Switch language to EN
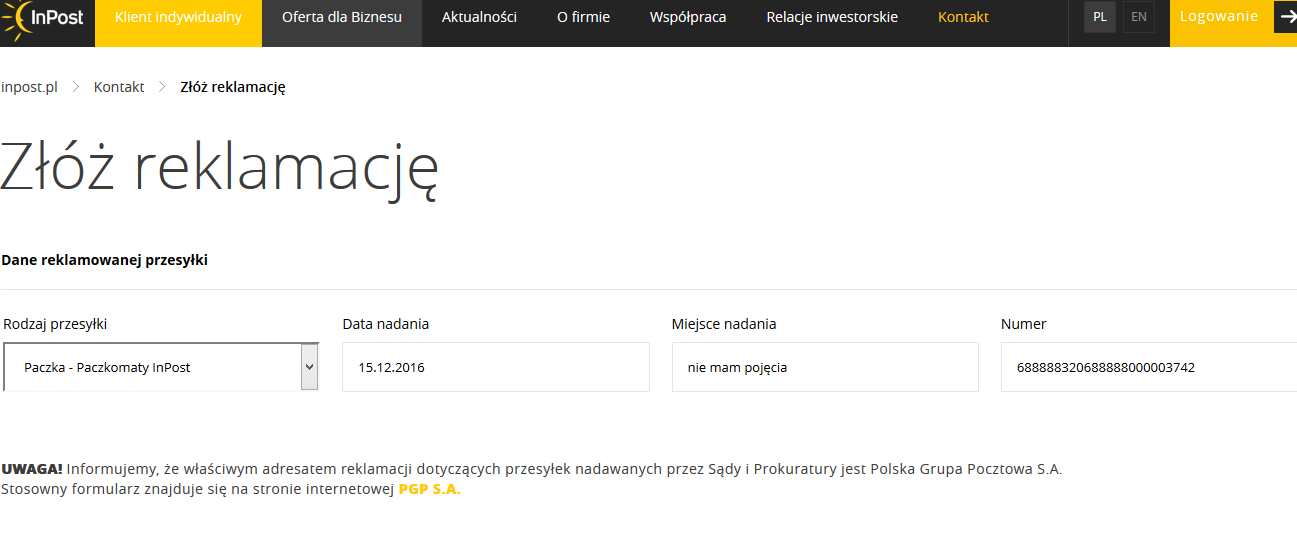Image resolution: width=1297 pixels, height=560 pixels. click(1138, 17)
